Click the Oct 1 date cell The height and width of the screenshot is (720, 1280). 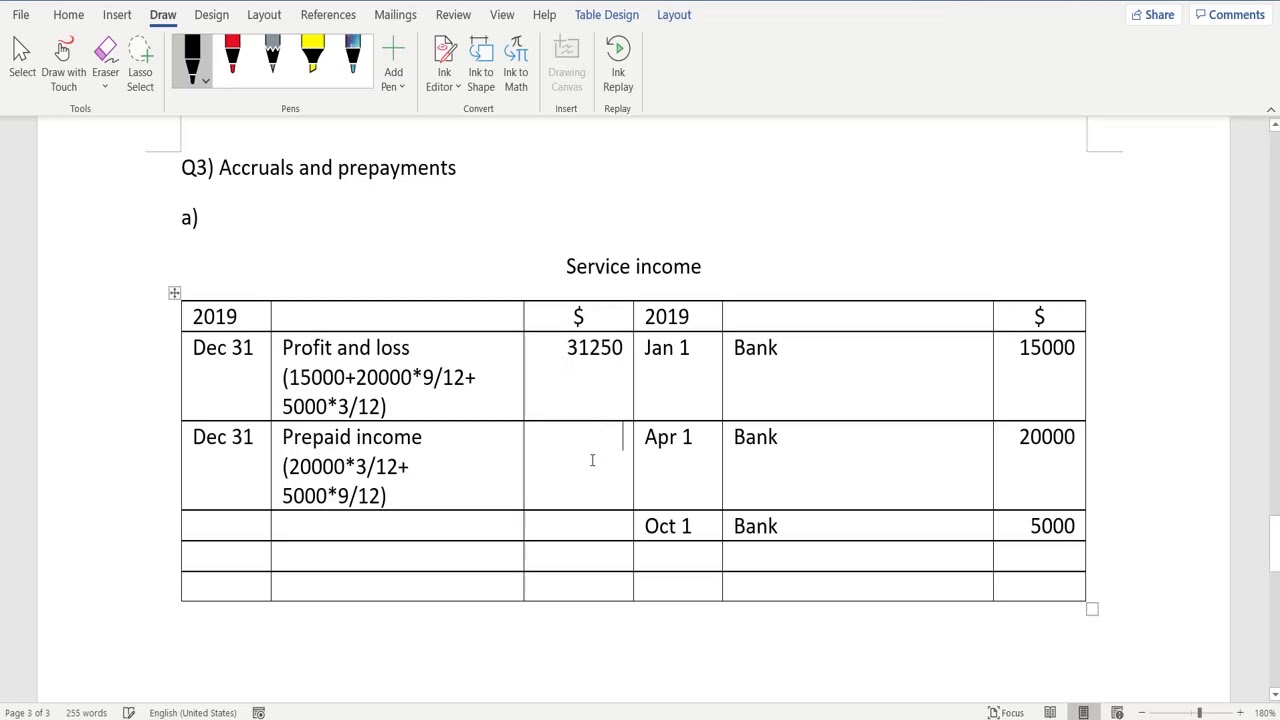(x=677, y=526)
